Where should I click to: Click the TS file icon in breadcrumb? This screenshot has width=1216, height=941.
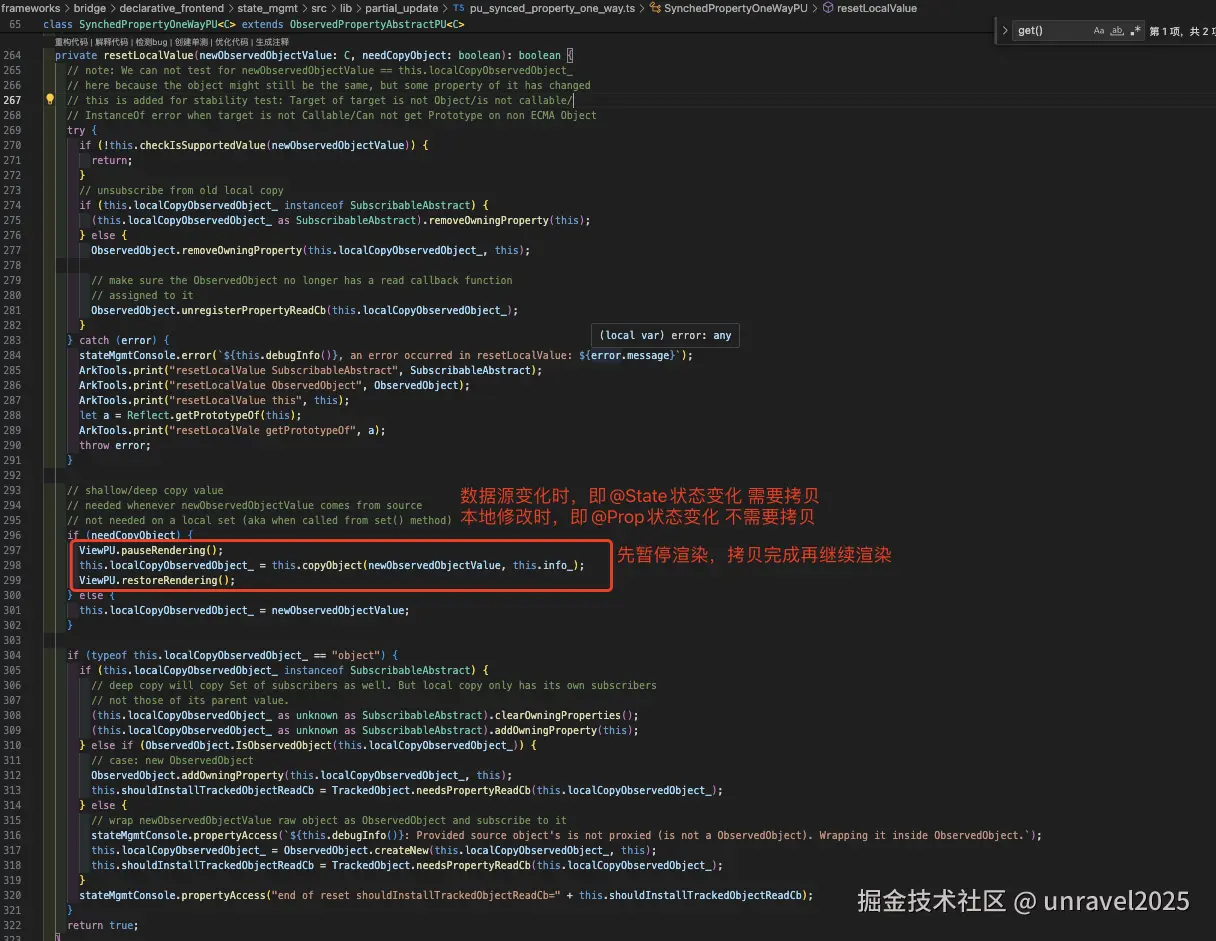pyautogui.click(x=459, y=8)
